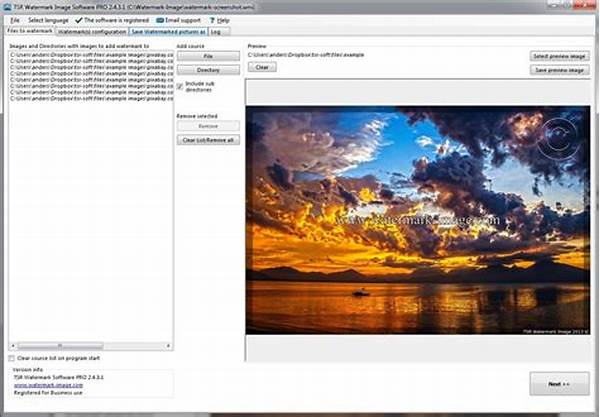Screen dimensions: 600x417
Task: Switch to the Log tab
Action: point(218,32)
